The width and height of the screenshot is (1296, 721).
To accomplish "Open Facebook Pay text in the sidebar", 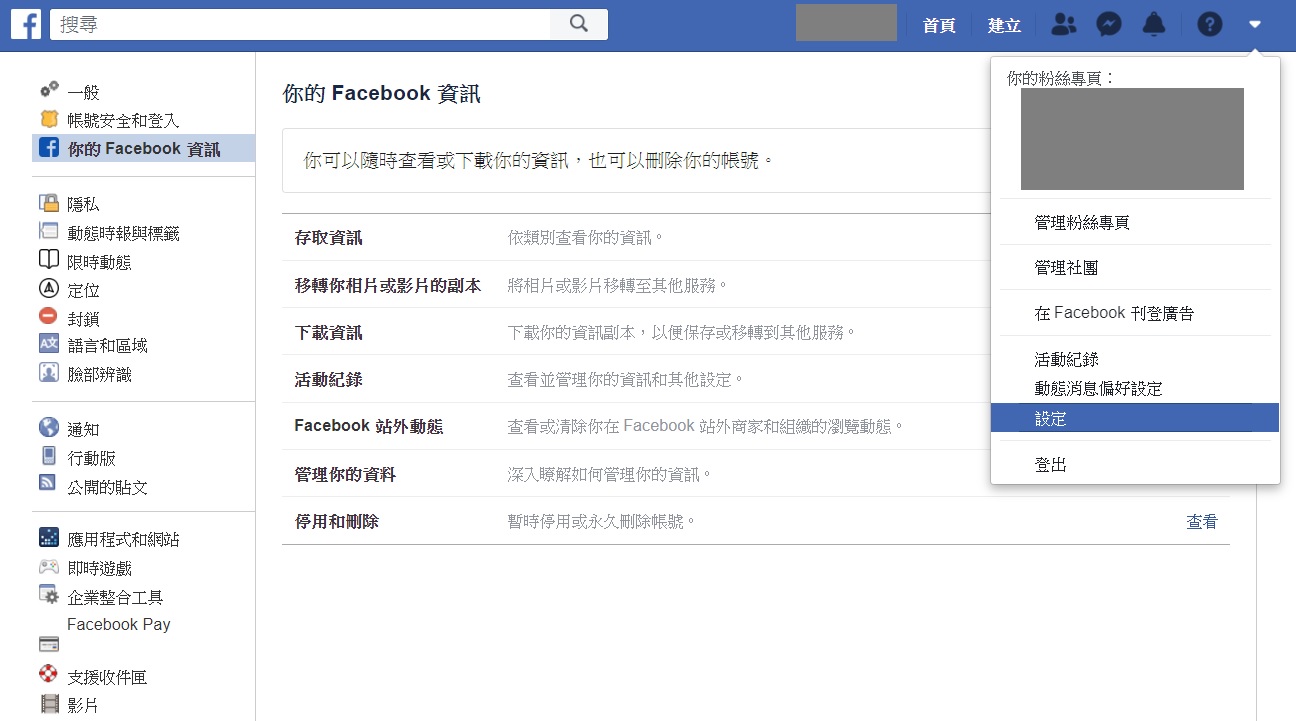I will (119, 624).
